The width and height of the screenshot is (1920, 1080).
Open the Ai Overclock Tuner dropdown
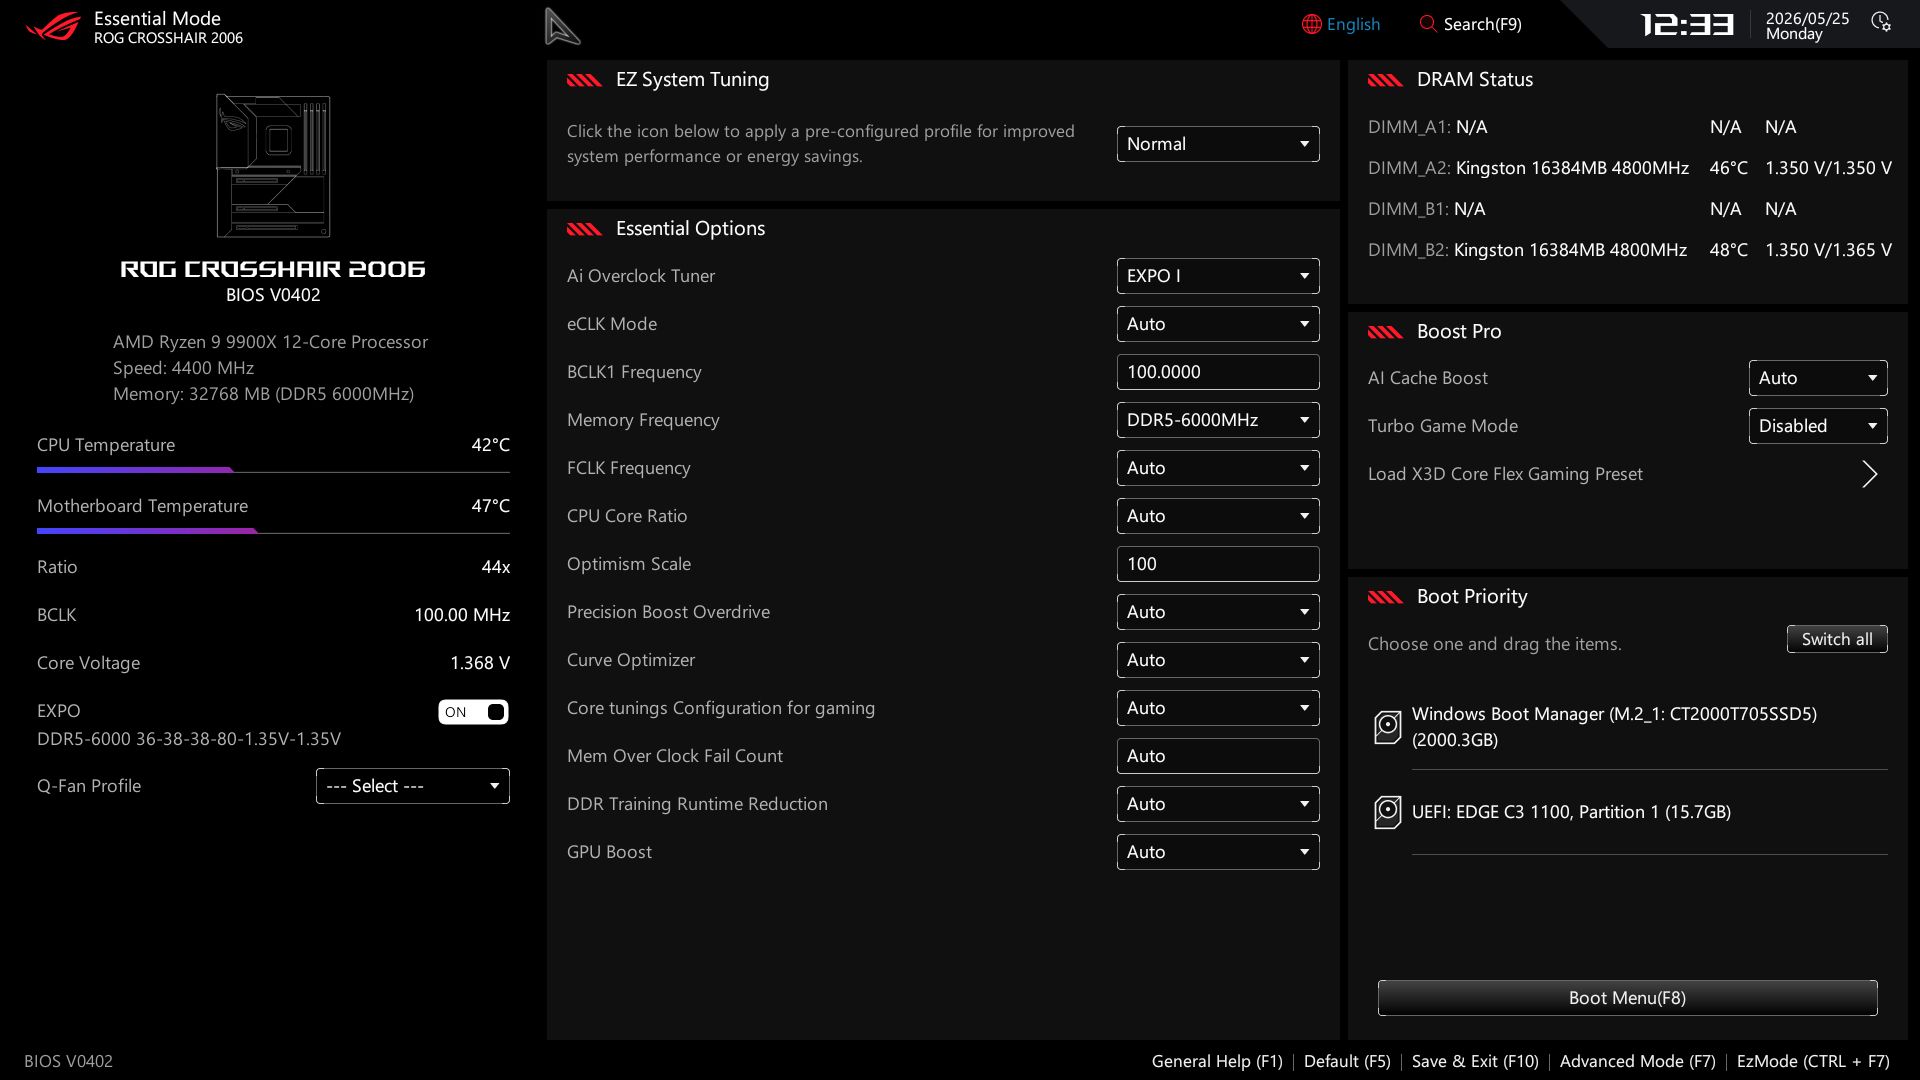point(1218,276)
